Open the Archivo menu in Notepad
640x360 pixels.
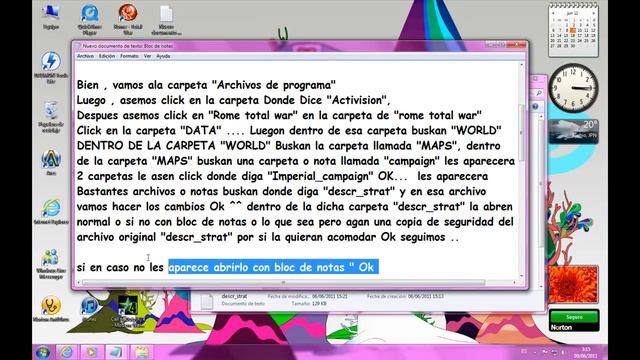pyautogui.click(x=85, y=56)
